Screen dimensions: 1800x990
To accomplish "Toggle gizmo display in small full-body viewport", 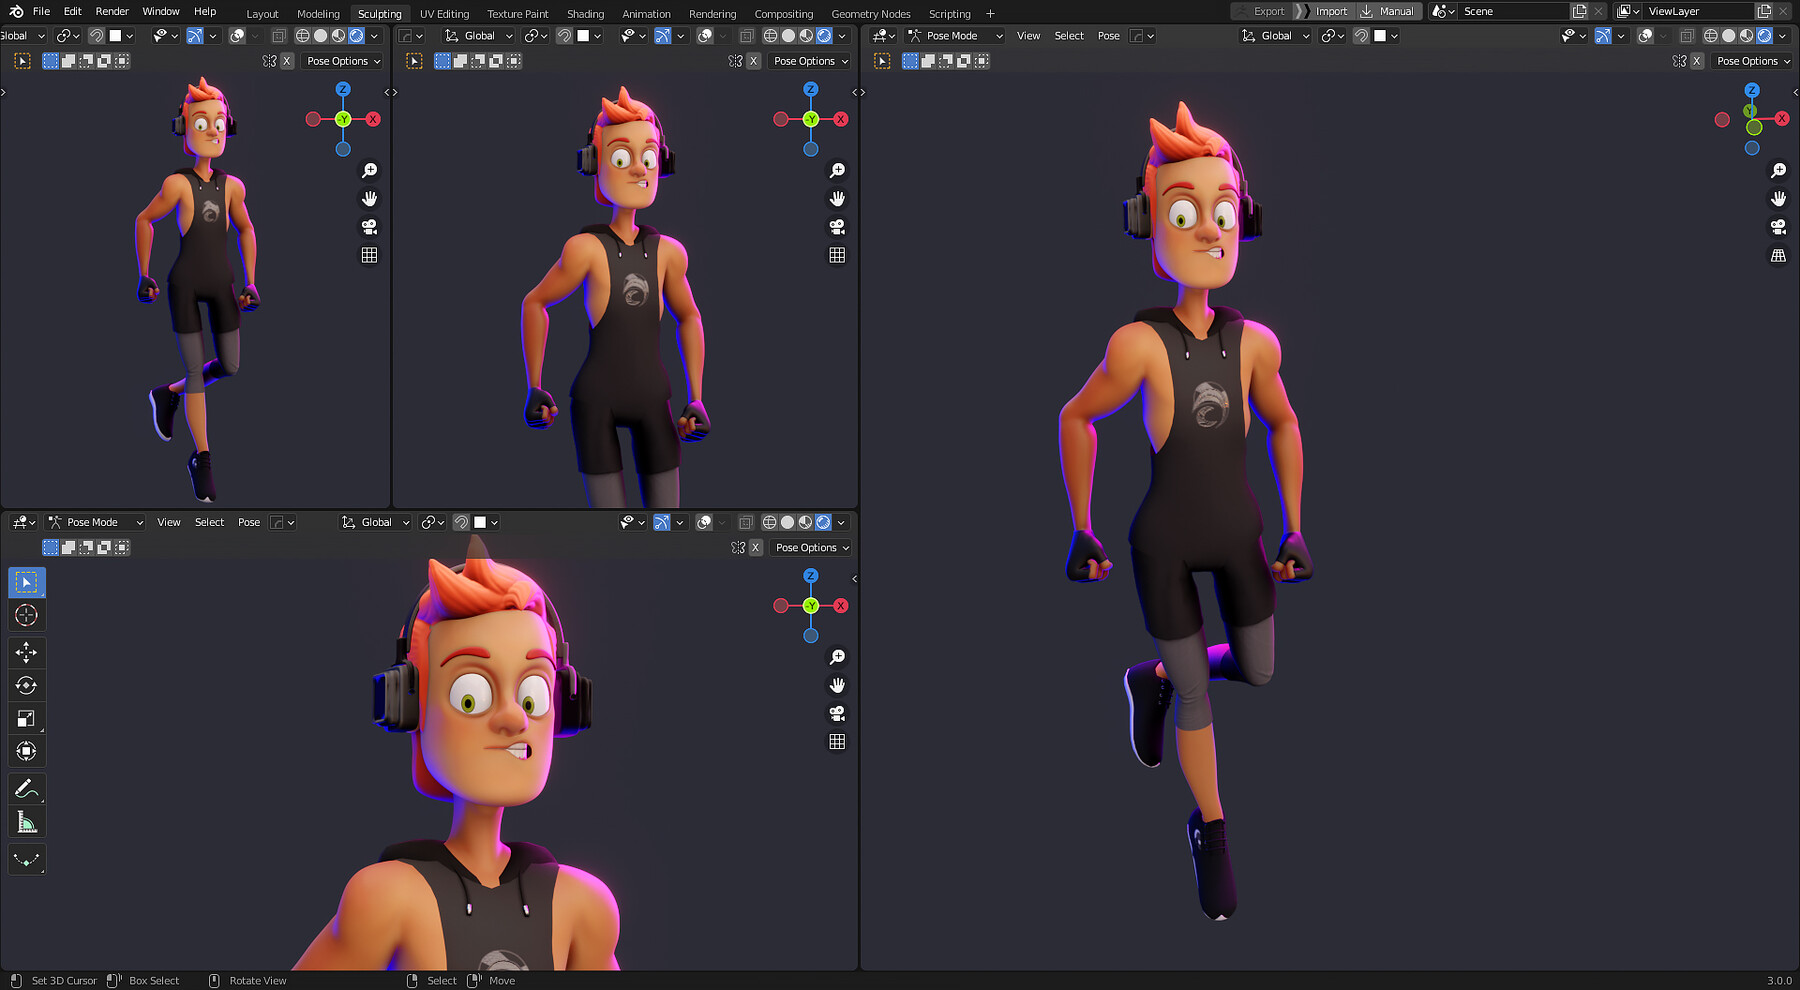I will point(195,36).
